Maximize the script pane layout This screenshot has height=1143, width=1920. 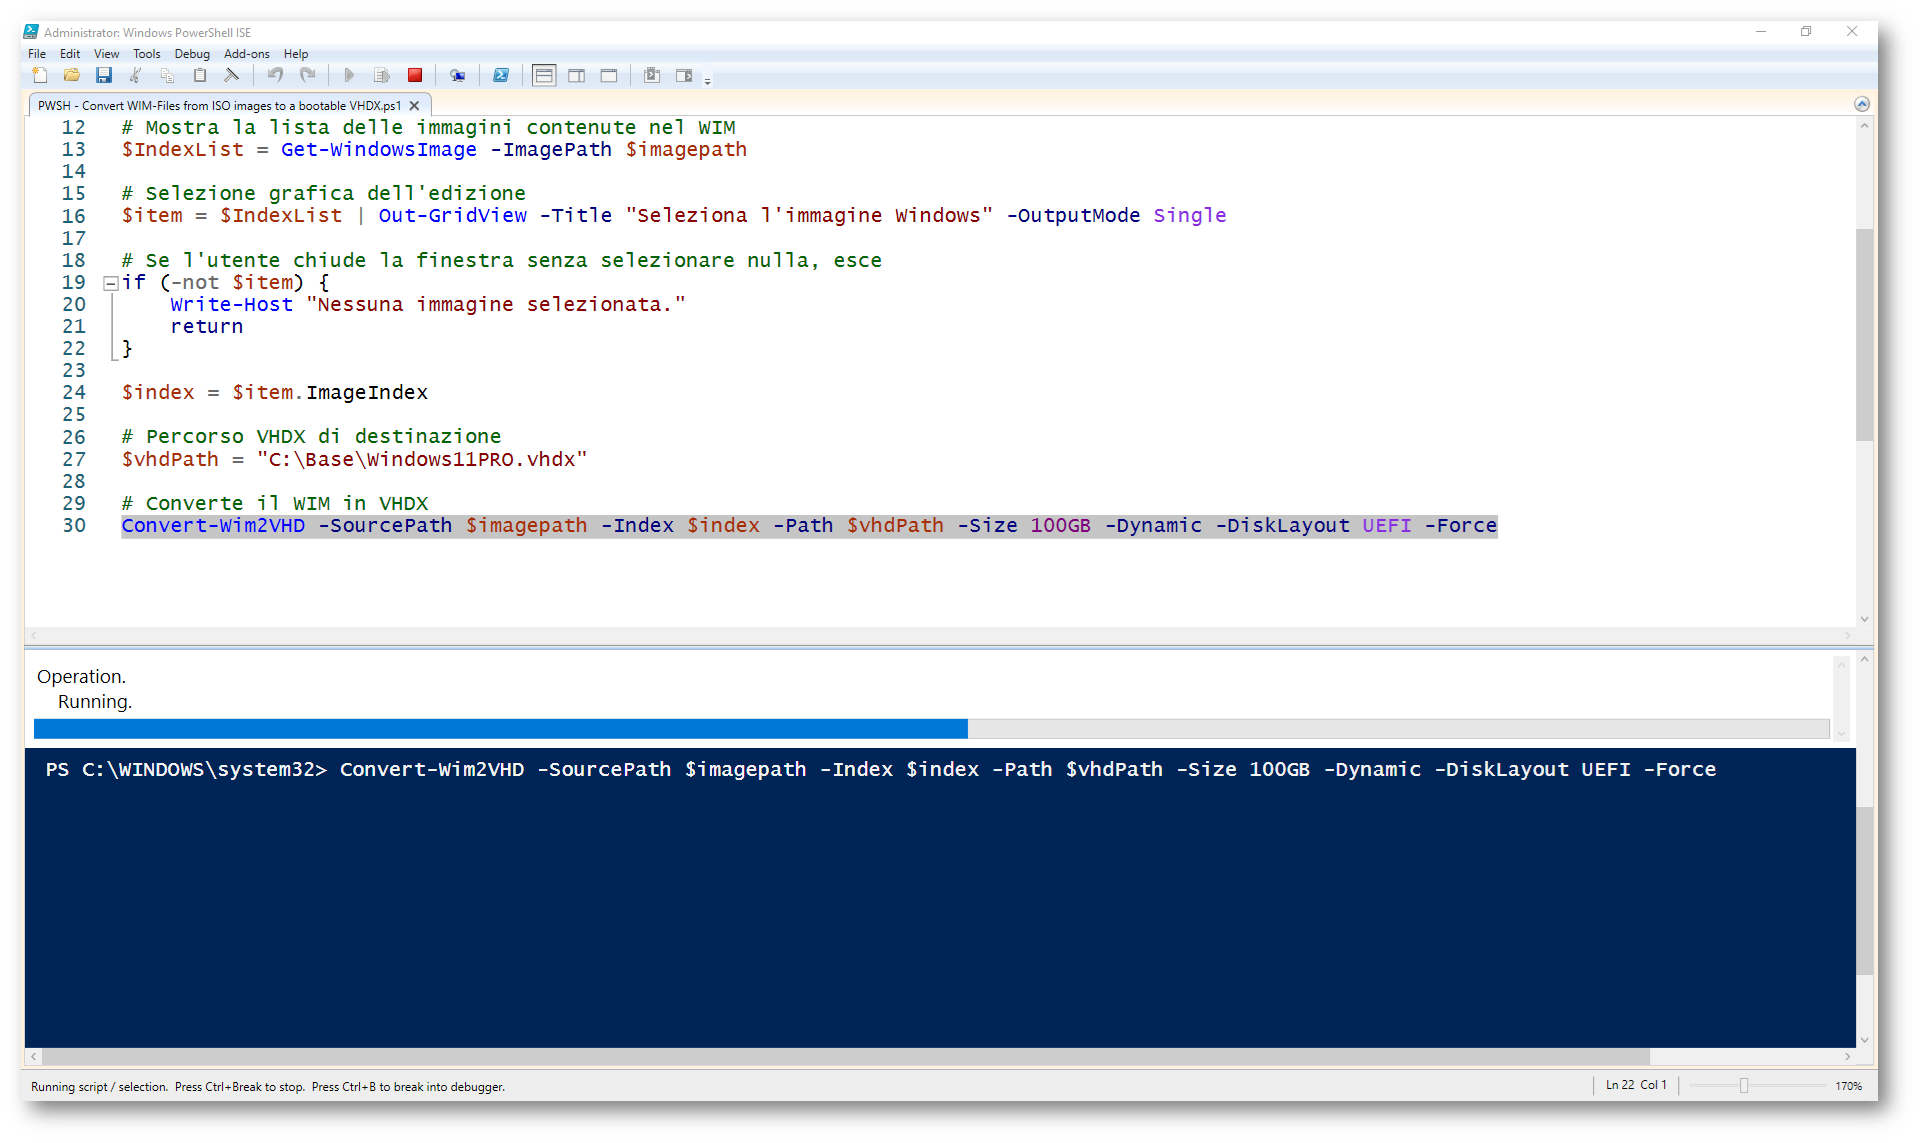609,75
